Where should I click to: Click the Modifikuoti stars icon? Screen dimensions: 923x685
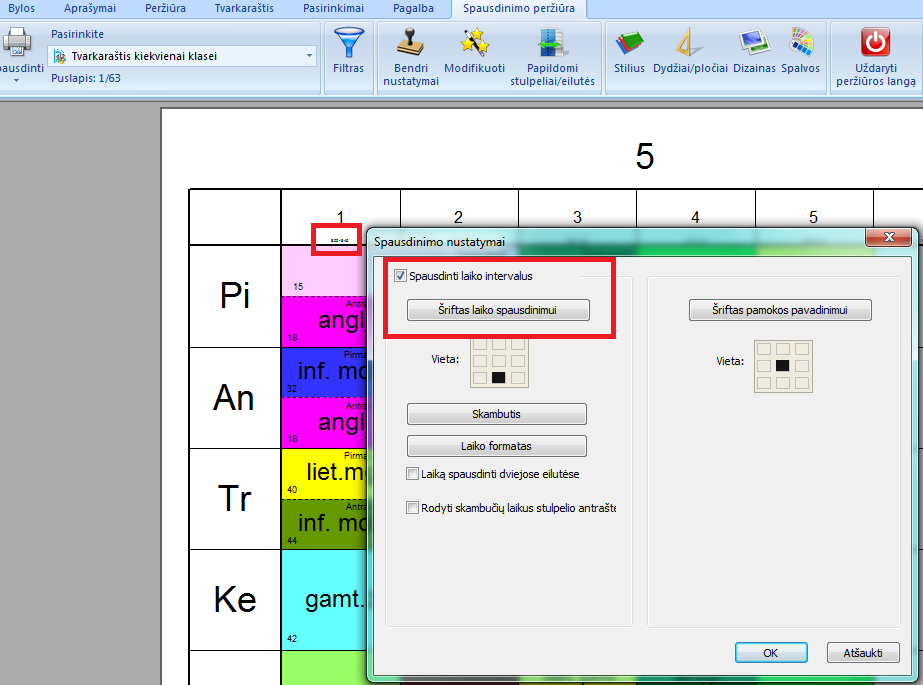point(474,44)
